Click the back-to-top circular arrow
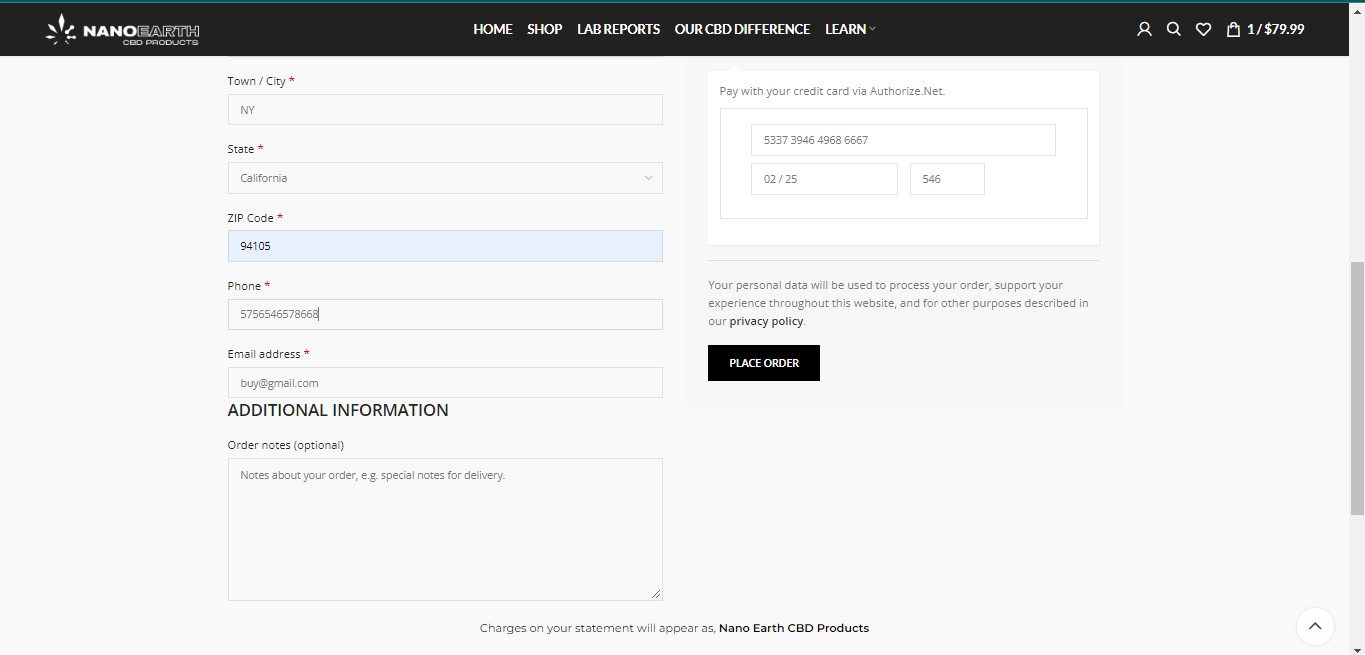 pos(1315,626)
